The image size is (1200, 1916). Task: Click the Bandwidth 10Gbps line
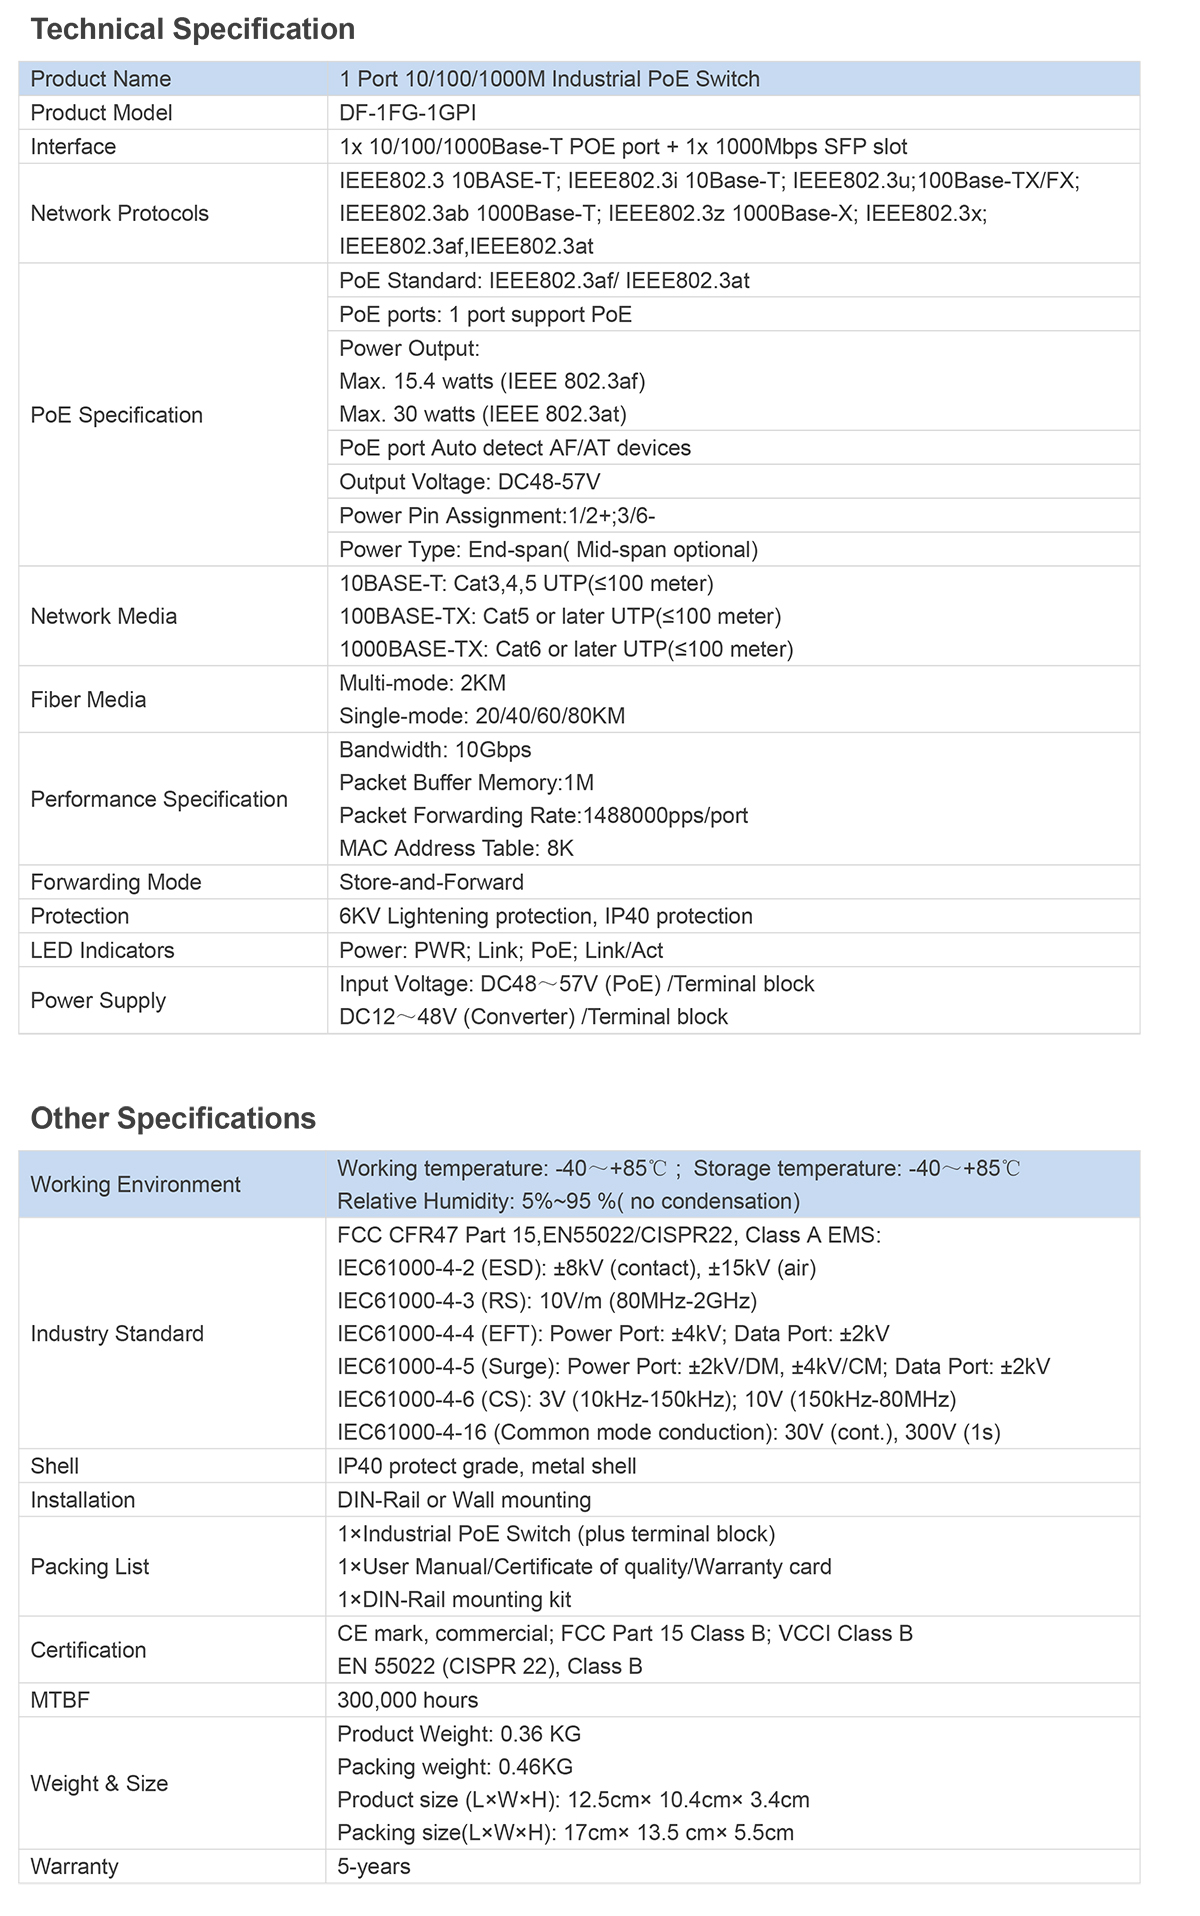[x=435, y=750]
